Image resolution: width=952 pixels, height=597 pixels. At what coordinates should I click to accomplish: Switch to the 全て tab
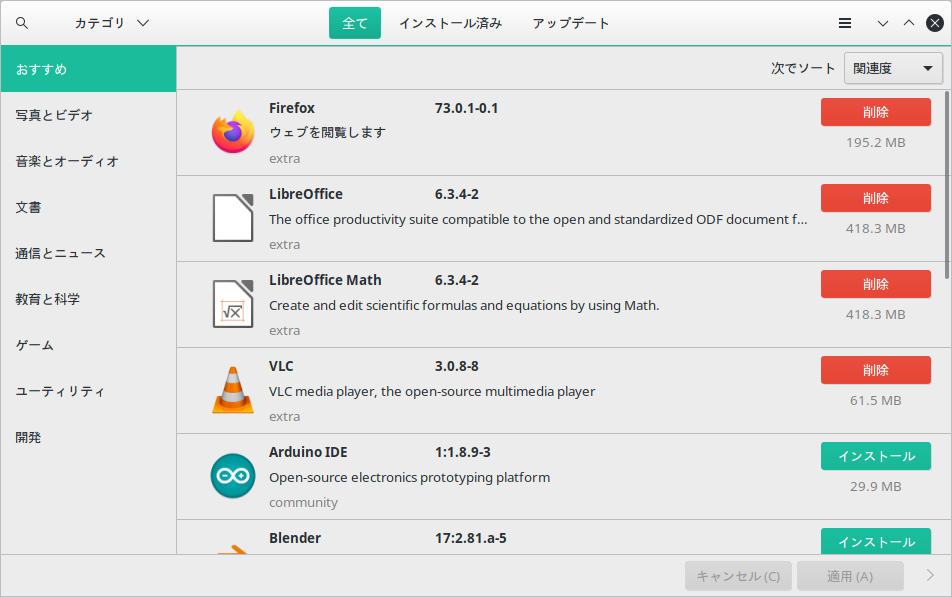pyautogui.click(x=355, y=23)
